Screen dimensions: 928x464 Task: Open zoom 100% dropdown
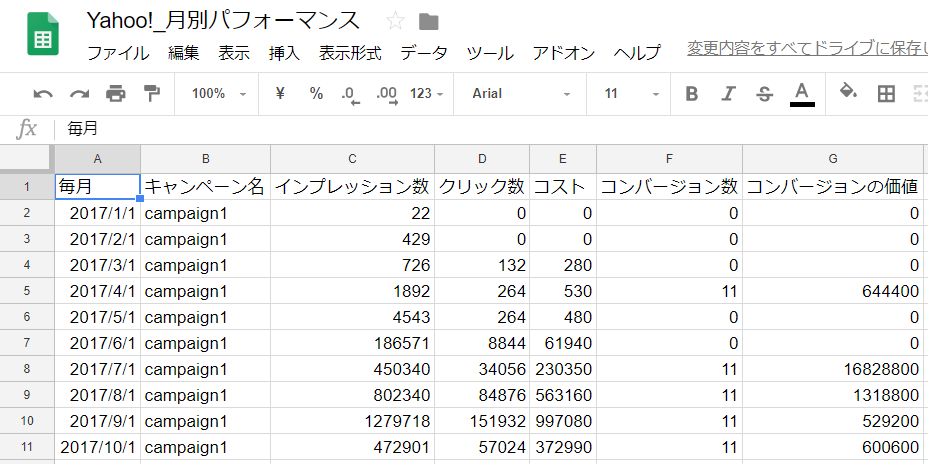click(218, 94)
